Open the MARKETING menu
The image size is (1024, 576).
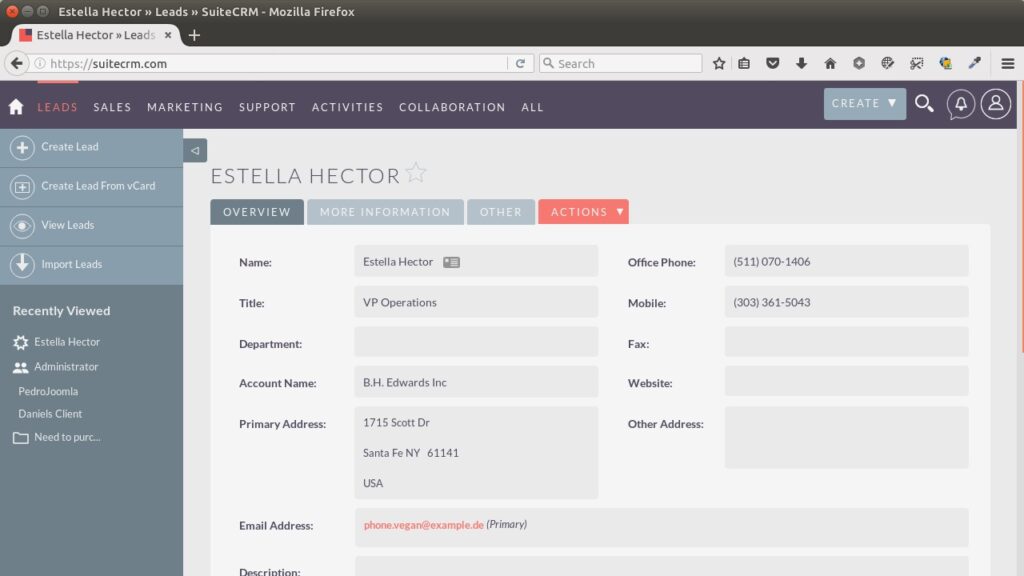coord(185,107)
